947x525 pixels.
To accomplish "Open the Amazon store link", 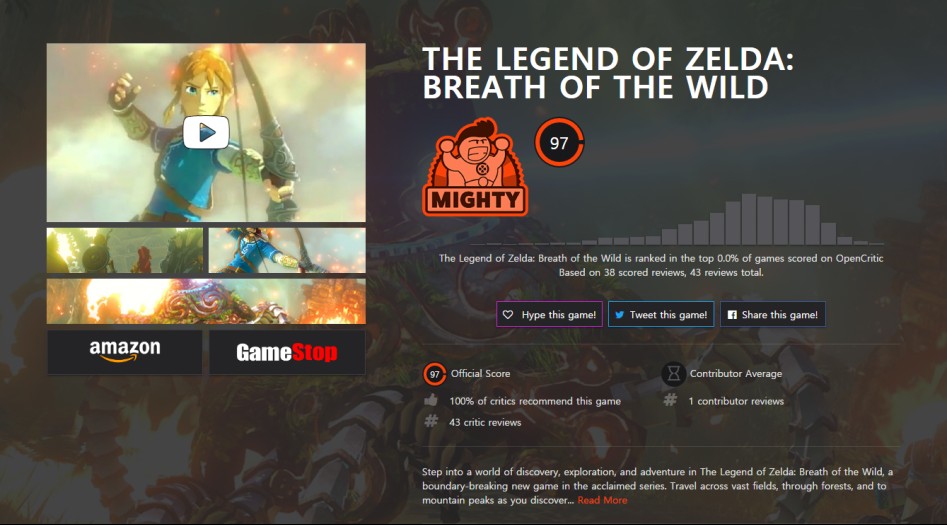I will click(x=125, y=352).
